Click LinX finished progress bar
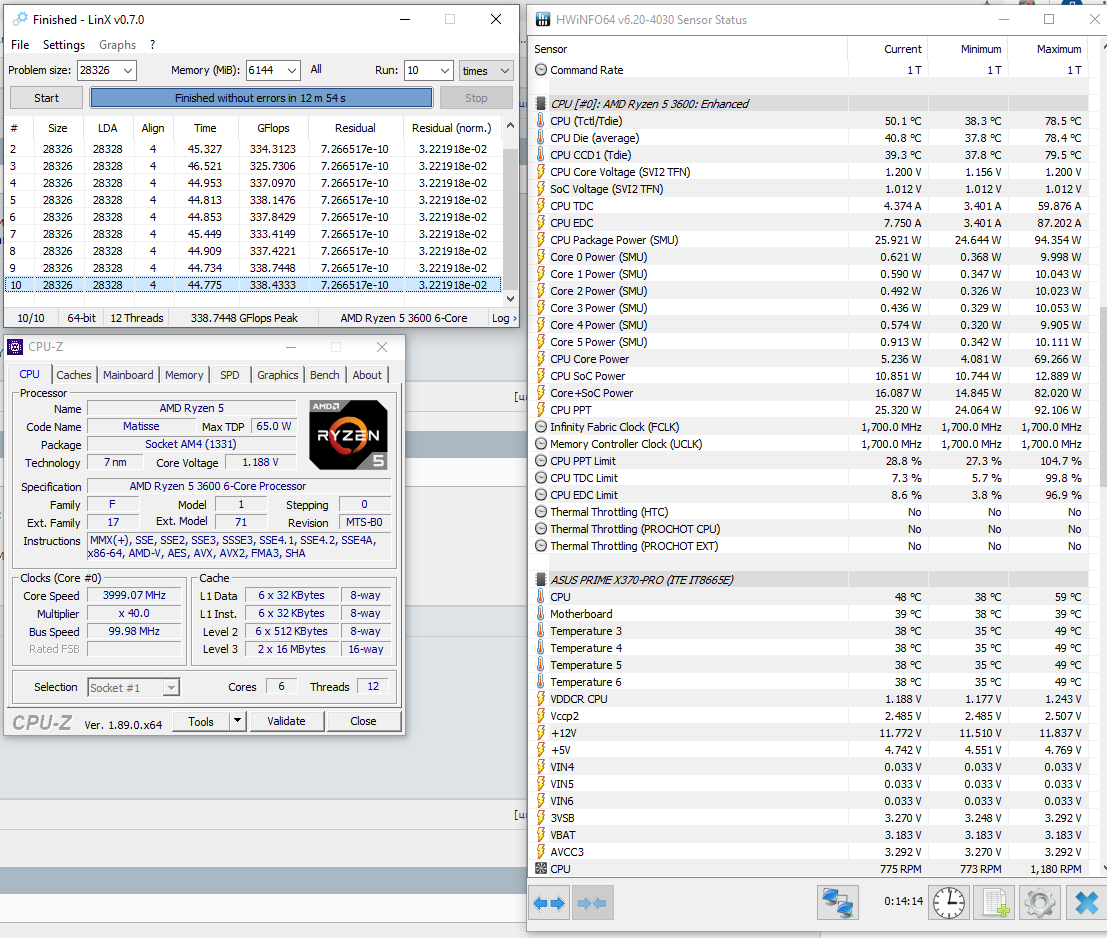1107x938 pixels. (x=261, y=98)
